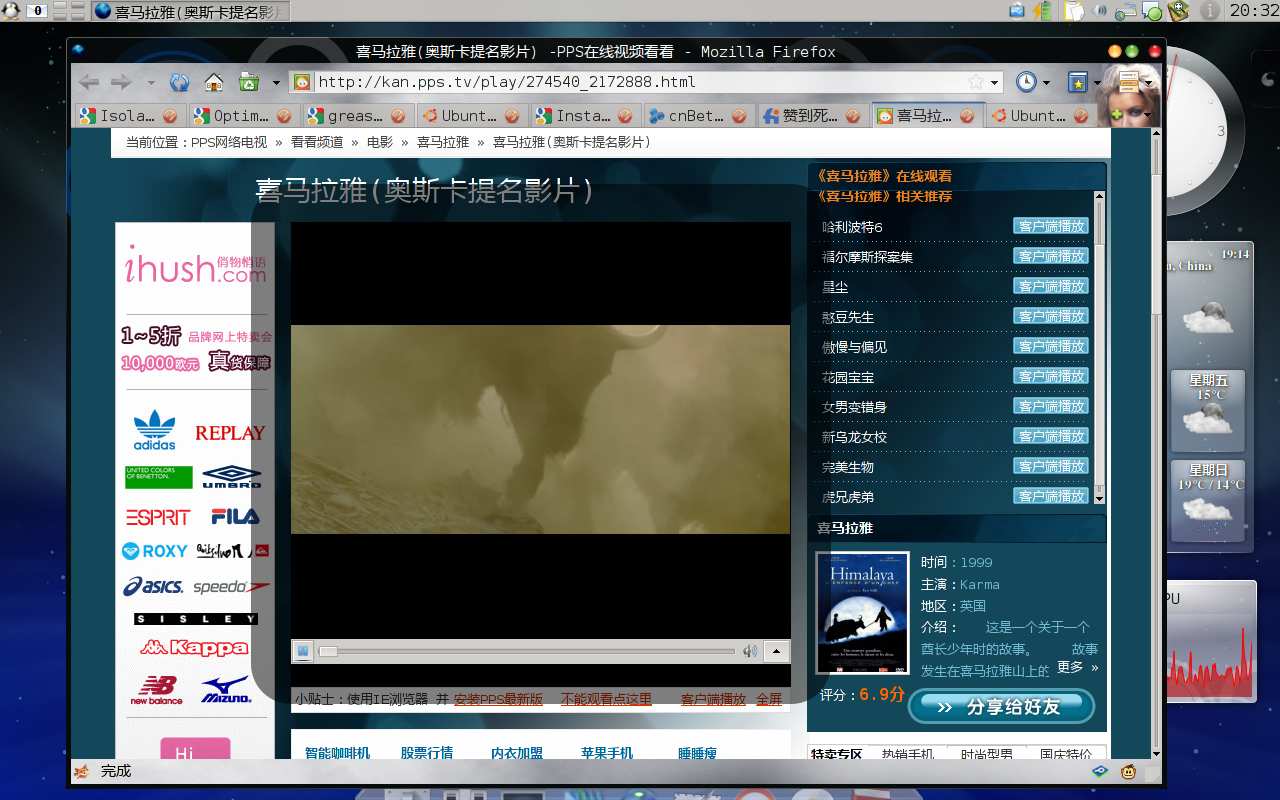Open the '星尘' movie title
Screen dimensions: 1280x800
835,287
